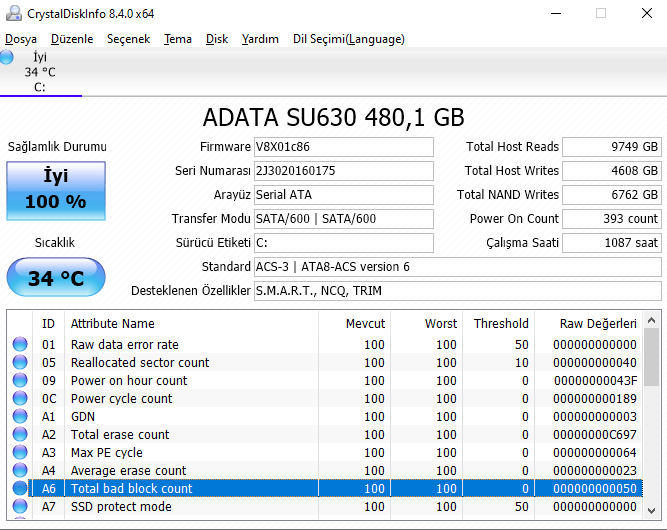Click status orb of Average erase count

[20, 470]
